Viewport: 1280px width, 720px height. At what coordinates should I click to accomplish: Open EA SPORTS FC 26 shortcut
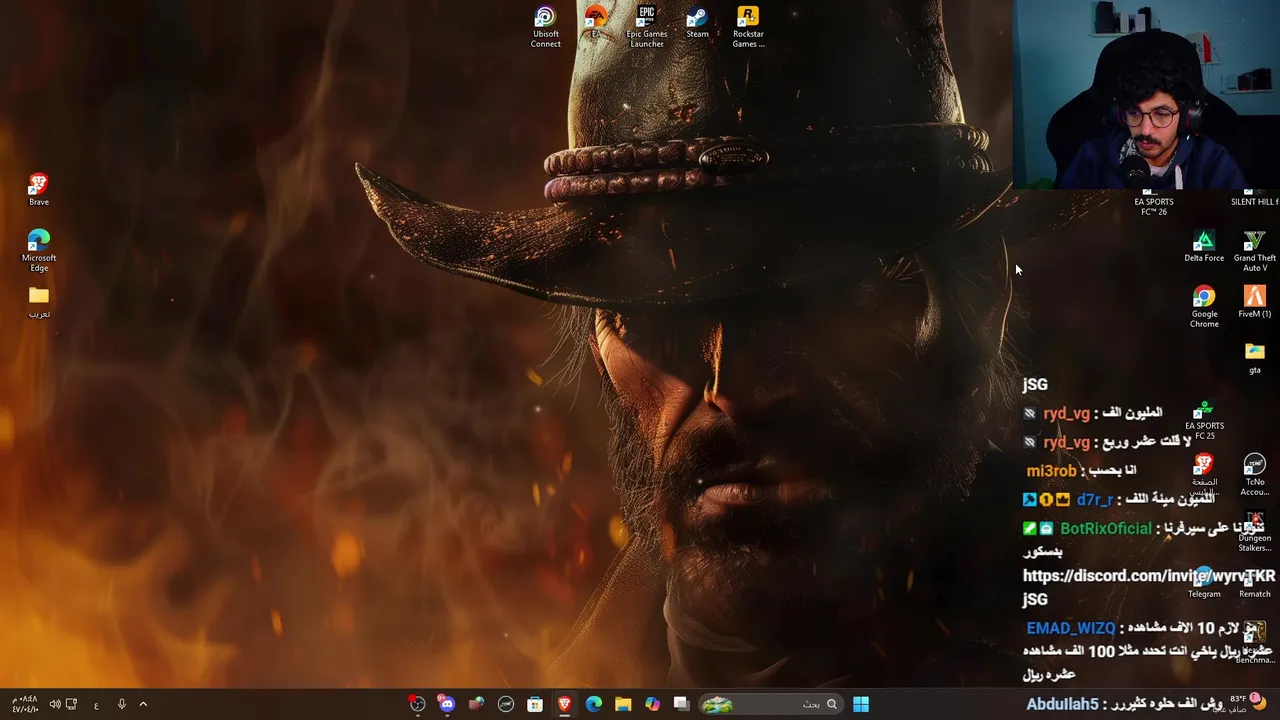pyautogui.click(x=1153, y=202)
